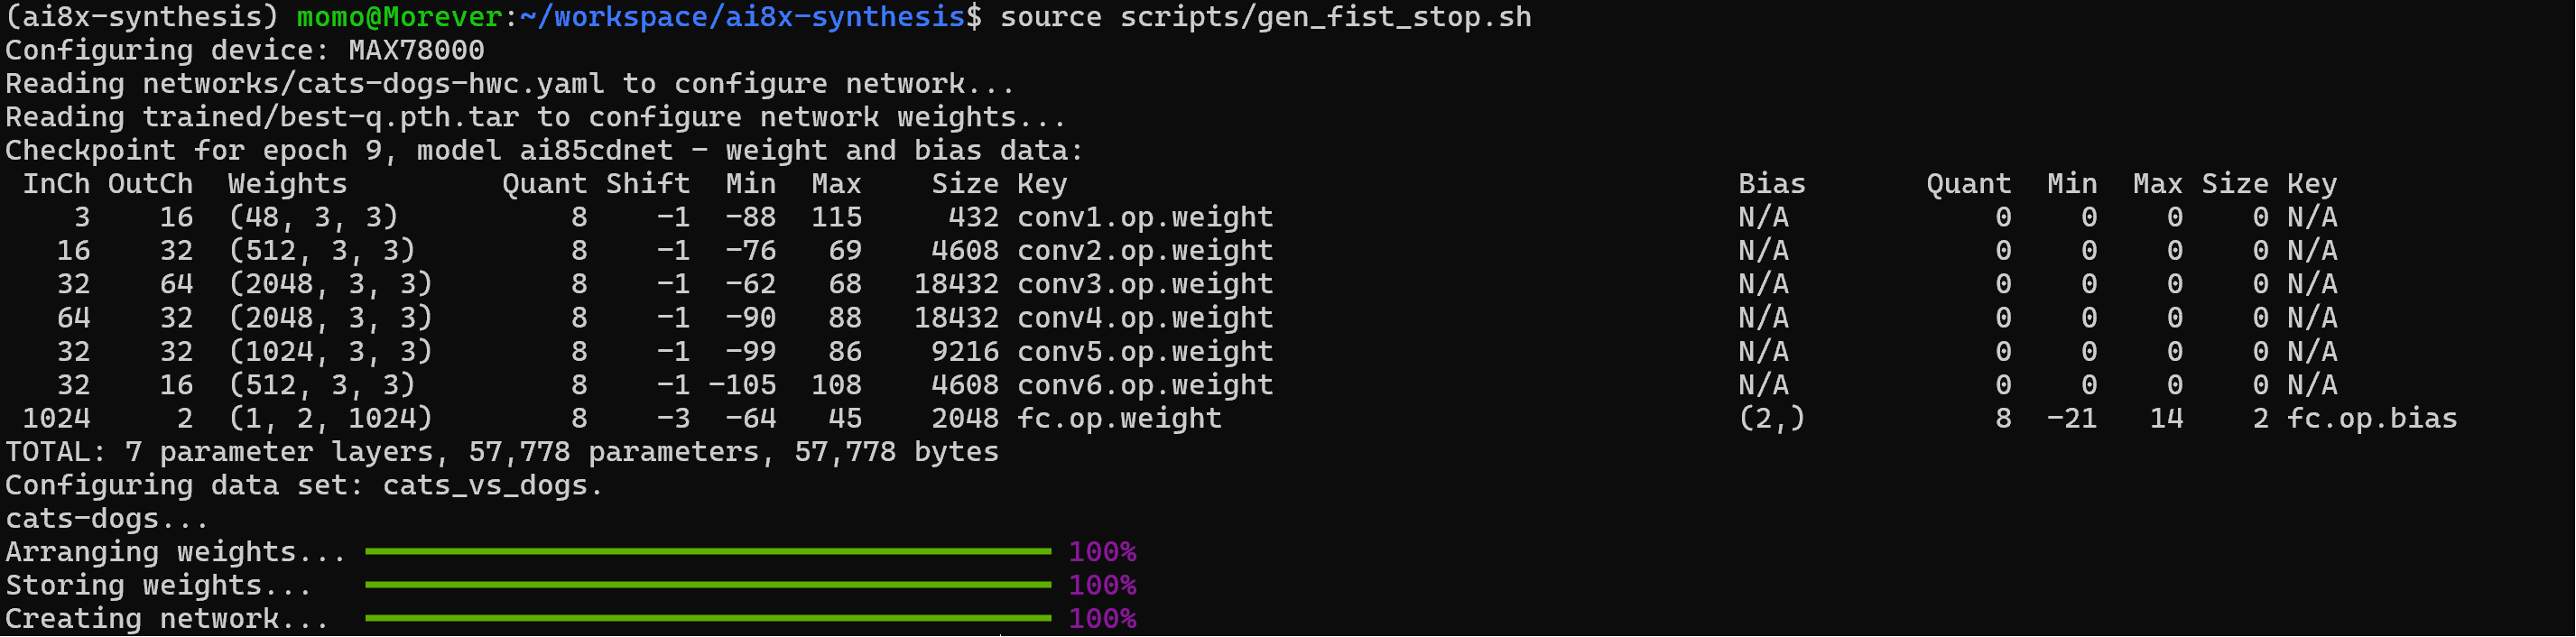Click the Bias column header
The height and width of the screenshot is (637, 2576).
coord(1772,185)
